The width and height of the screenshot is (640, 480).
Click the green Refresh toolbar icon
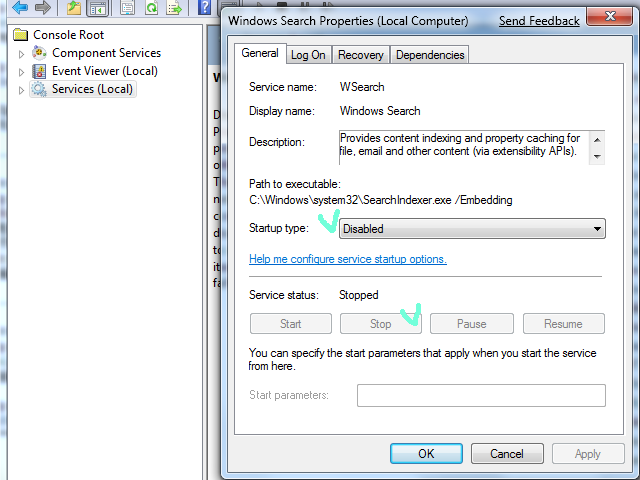pos(151,7)
